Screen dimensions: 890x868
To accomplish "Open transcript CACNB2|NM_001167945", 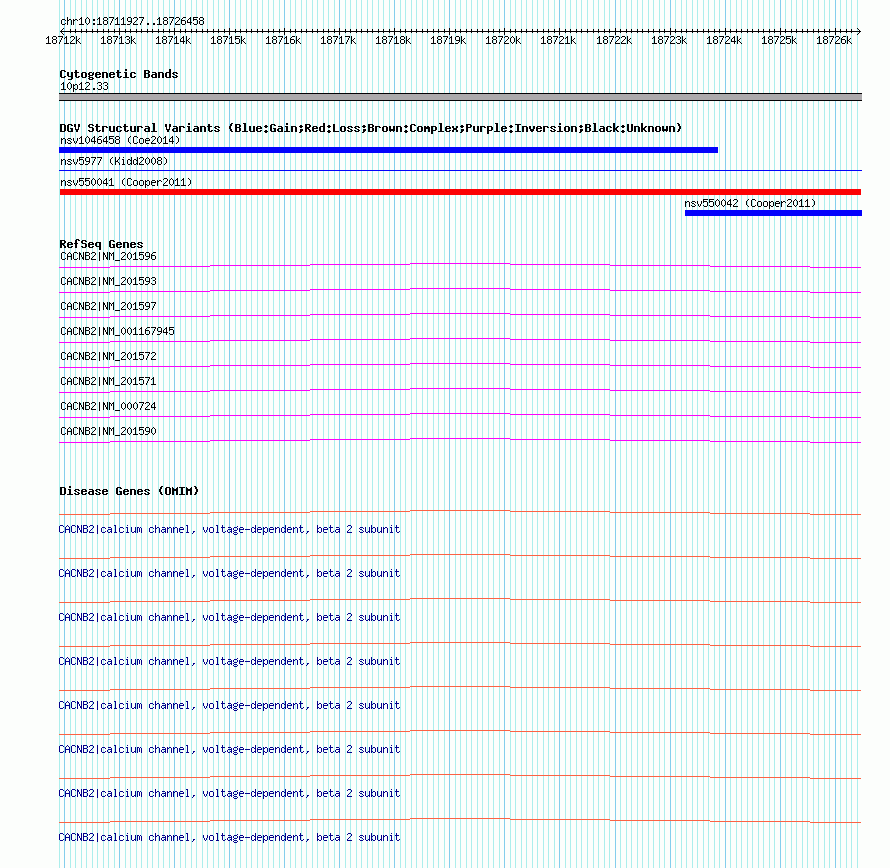I will coord(117,332).
